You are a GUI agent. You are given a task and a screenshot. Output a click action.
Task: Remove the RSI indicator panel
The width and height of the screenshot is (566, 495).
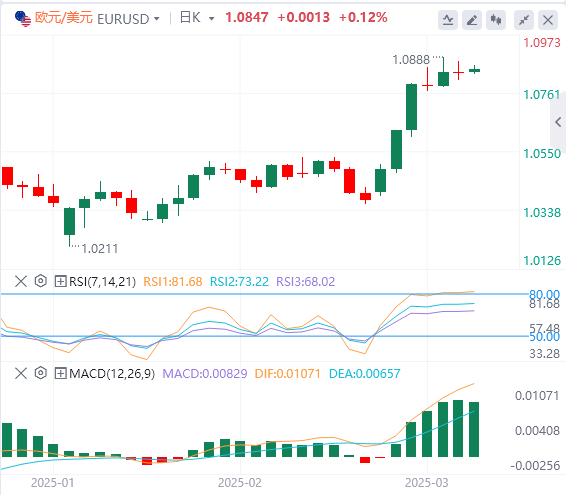pos(21,281)
